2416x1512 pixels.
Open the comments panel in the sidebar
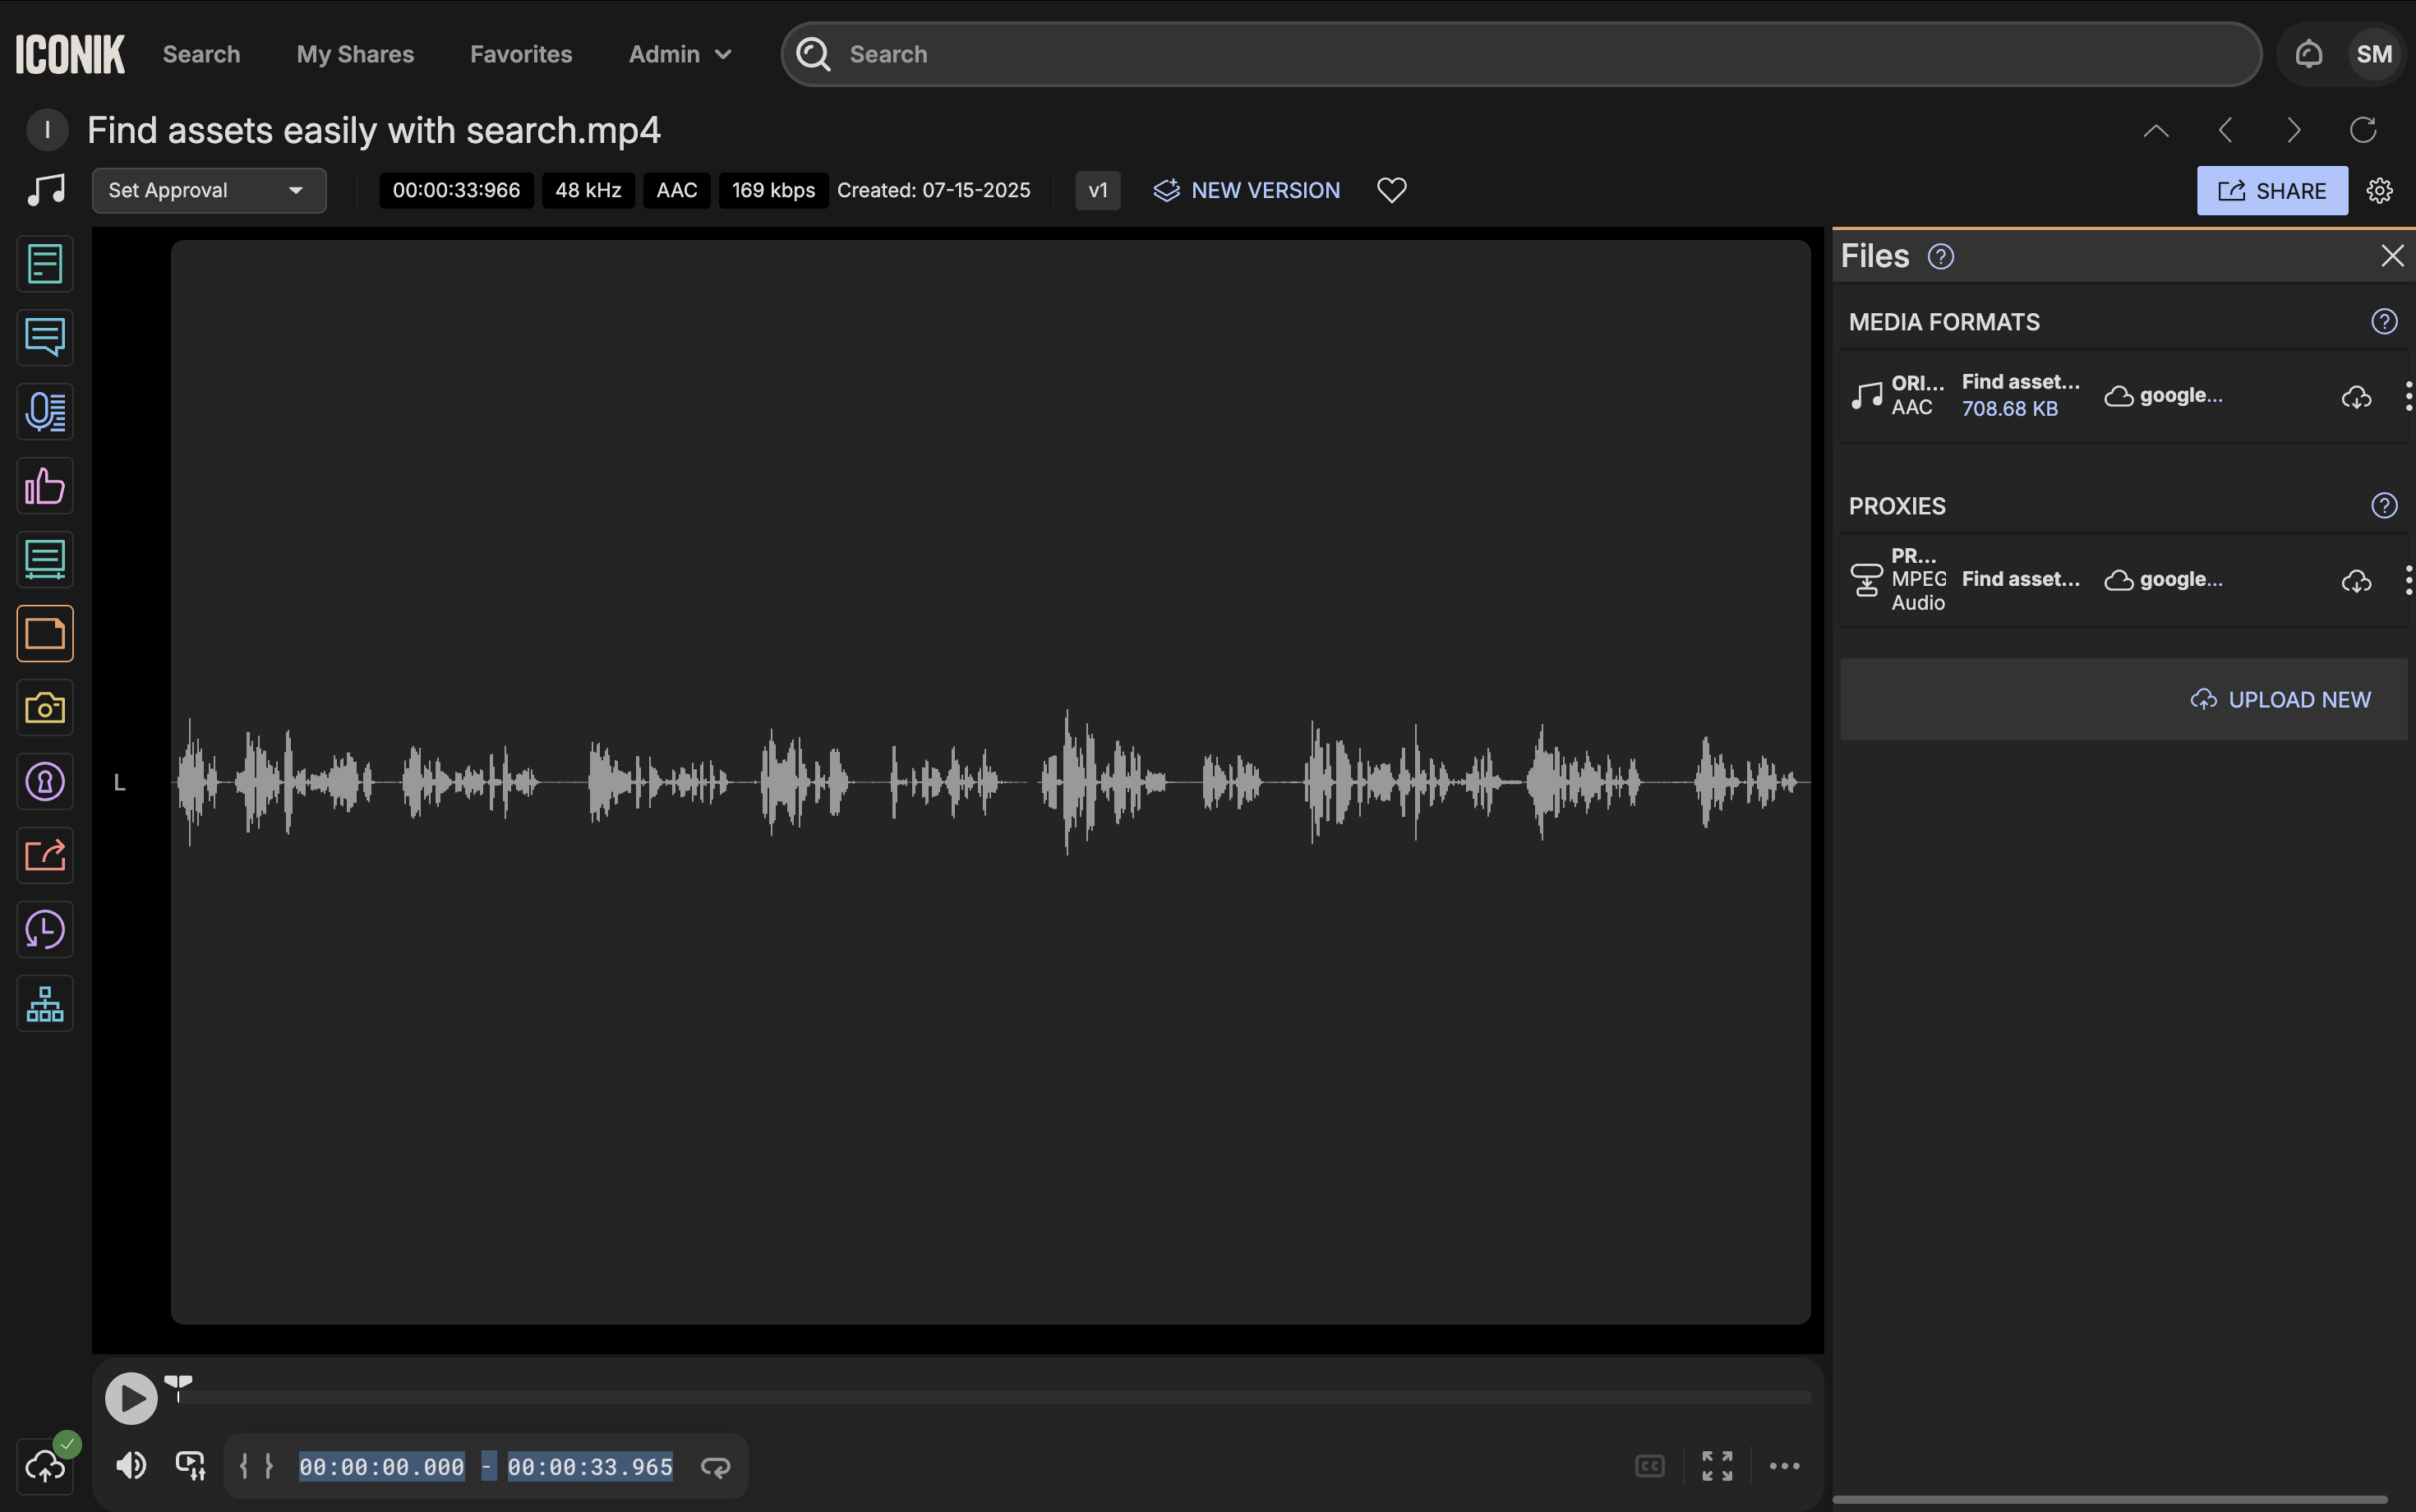click(45, 337)
